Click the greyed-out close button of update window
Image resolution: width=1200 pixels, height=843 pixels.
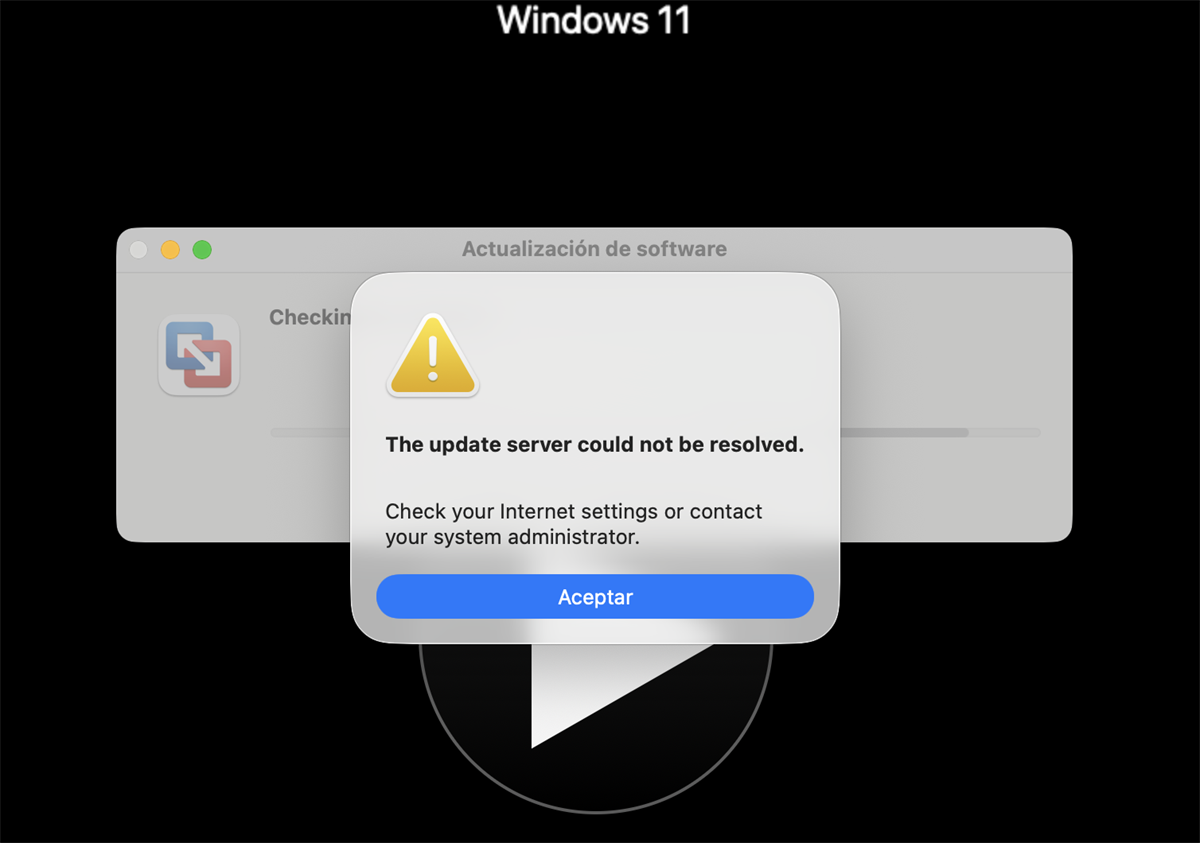click(139, 250)
